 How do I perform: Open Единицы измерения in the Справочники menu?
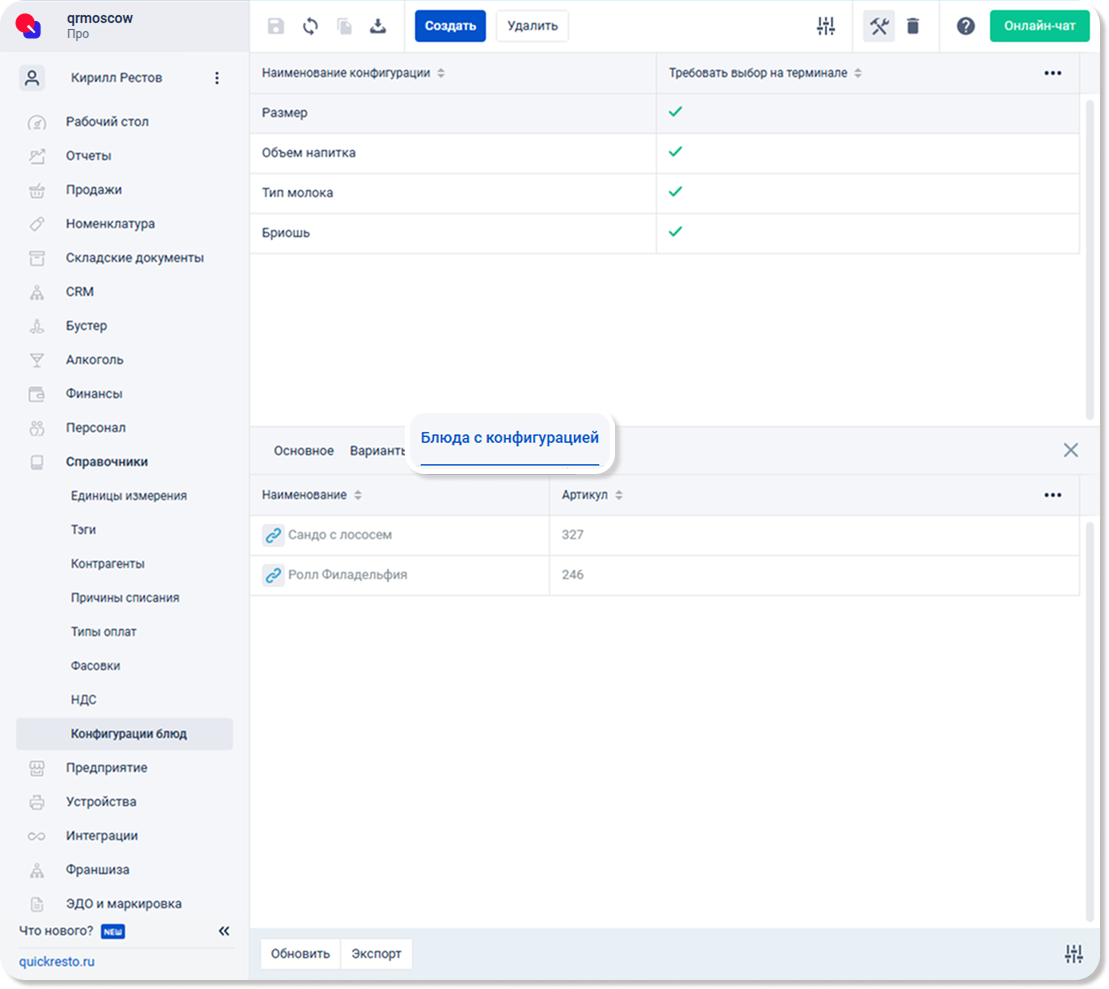(129, 496)
